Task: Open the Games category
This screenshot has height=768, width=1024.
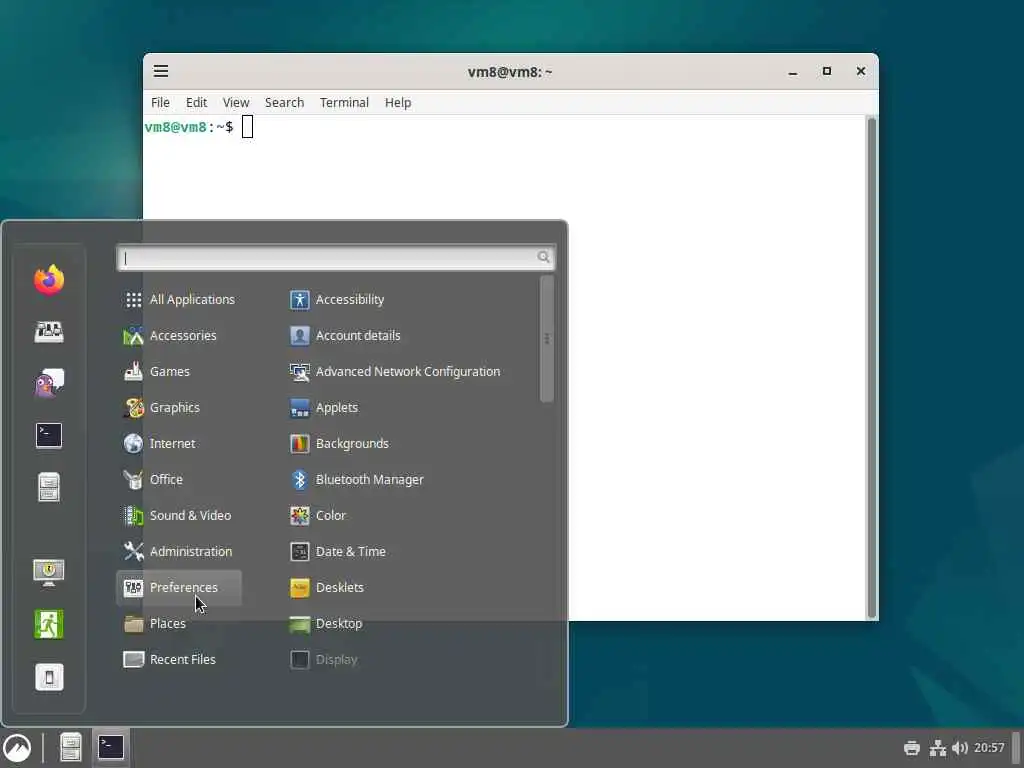Action: click(x=180, y=372)
